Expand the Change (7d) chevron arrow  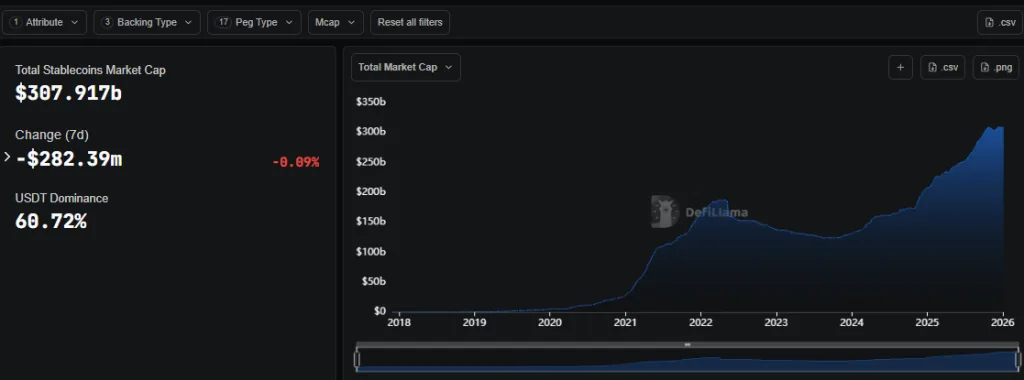pyautogui.click(x=7, y=157)
